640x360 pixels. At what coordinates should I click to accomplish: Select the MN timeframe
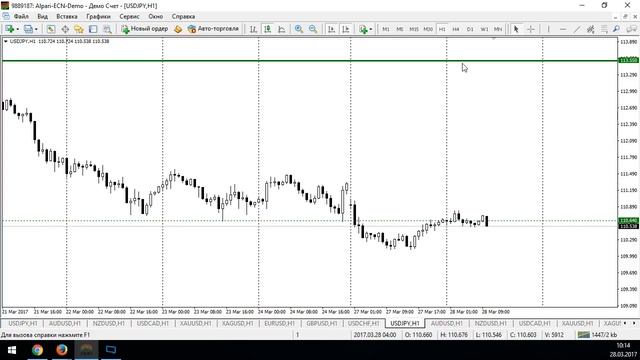498,29
